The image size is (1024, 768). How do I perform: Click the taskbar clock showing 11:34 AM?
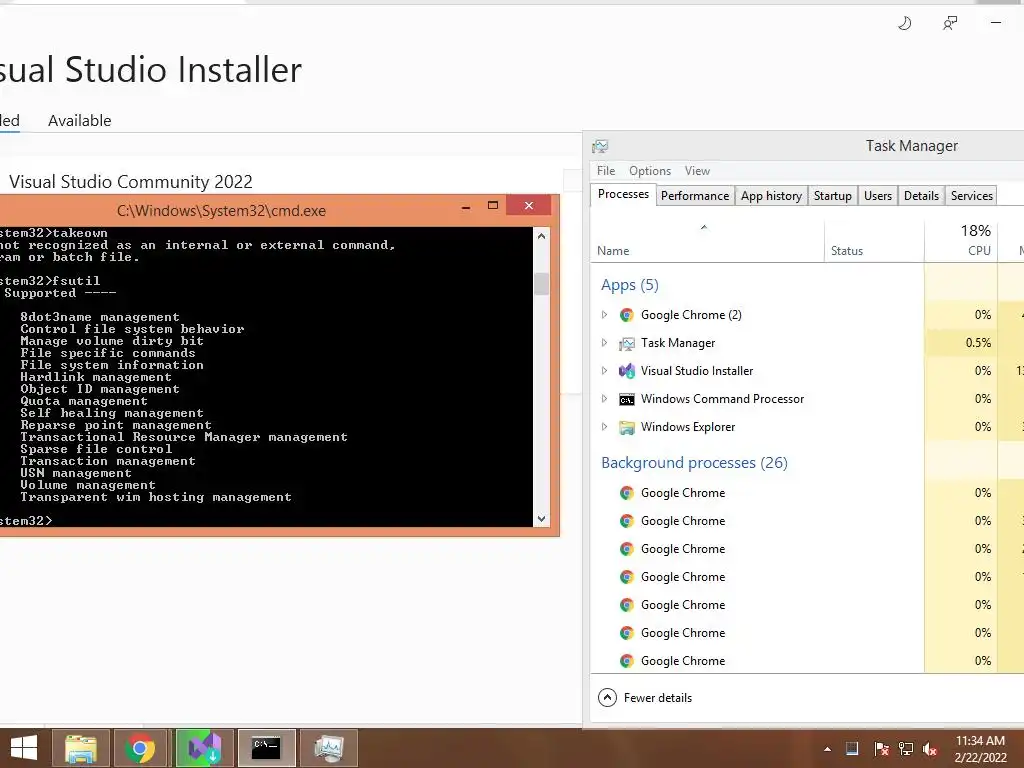pos(980,749)
